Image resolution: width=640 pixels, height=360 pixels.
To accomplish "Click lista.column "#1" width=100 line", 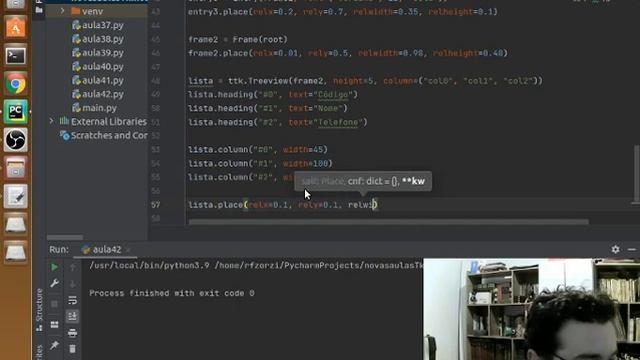I will (x=260, y=163).
